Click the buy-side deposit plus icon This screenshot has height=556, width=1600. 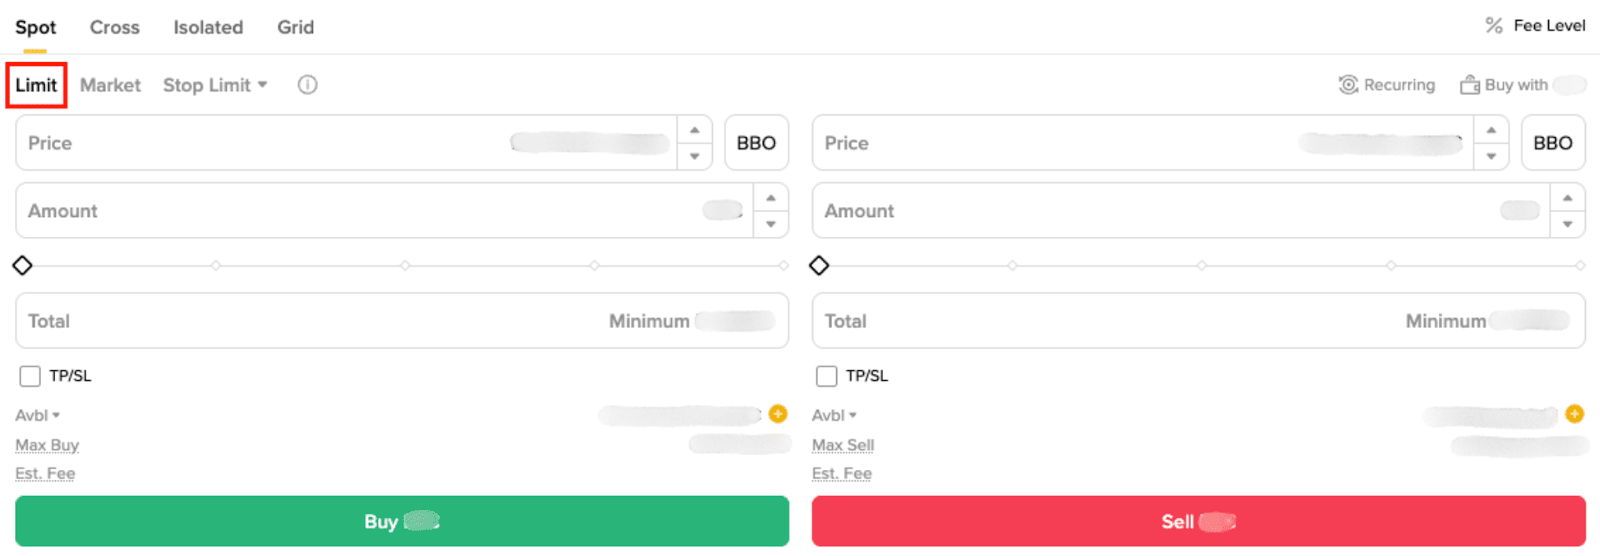coord(778,414)
